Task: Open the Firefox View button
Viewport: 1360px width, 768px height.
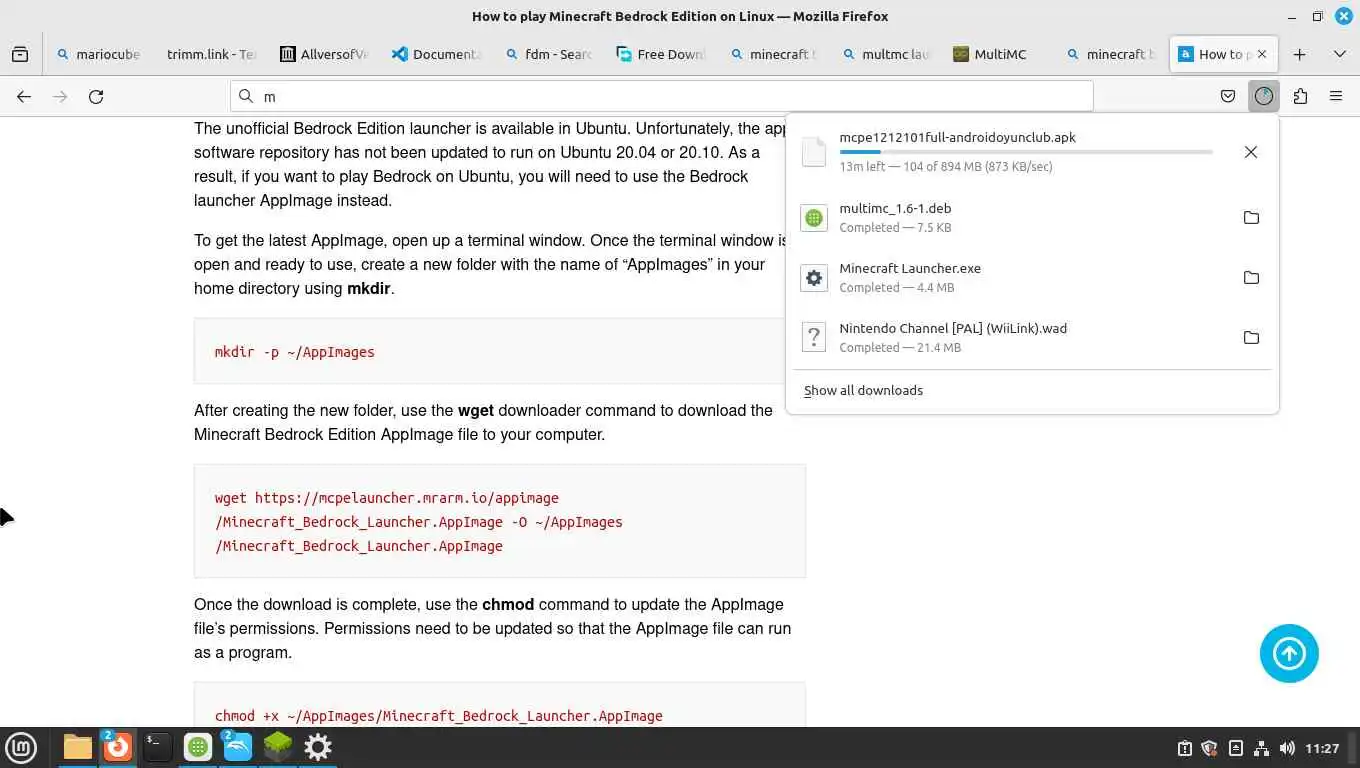Action: 20,54
